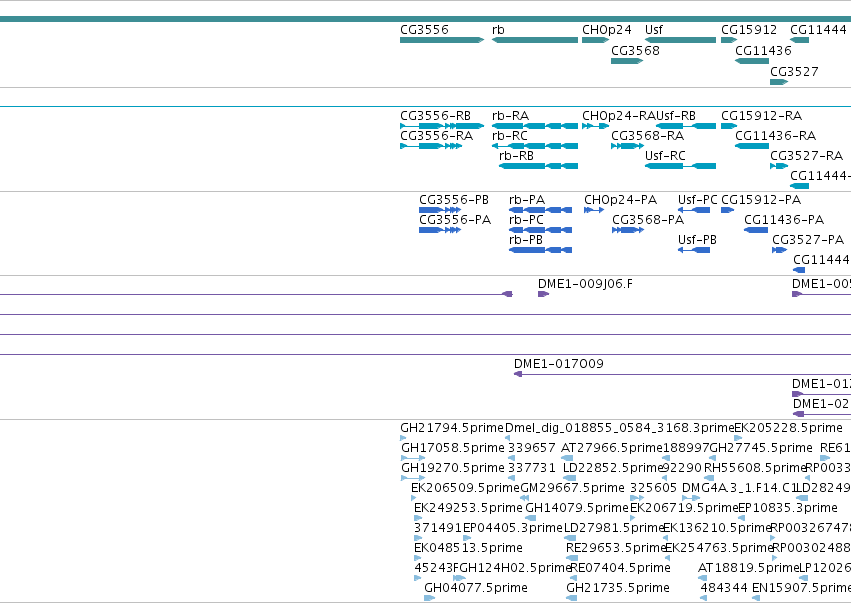Click the CG11444 gene feature
Screen dimensions: 851x603
[799, 40]
